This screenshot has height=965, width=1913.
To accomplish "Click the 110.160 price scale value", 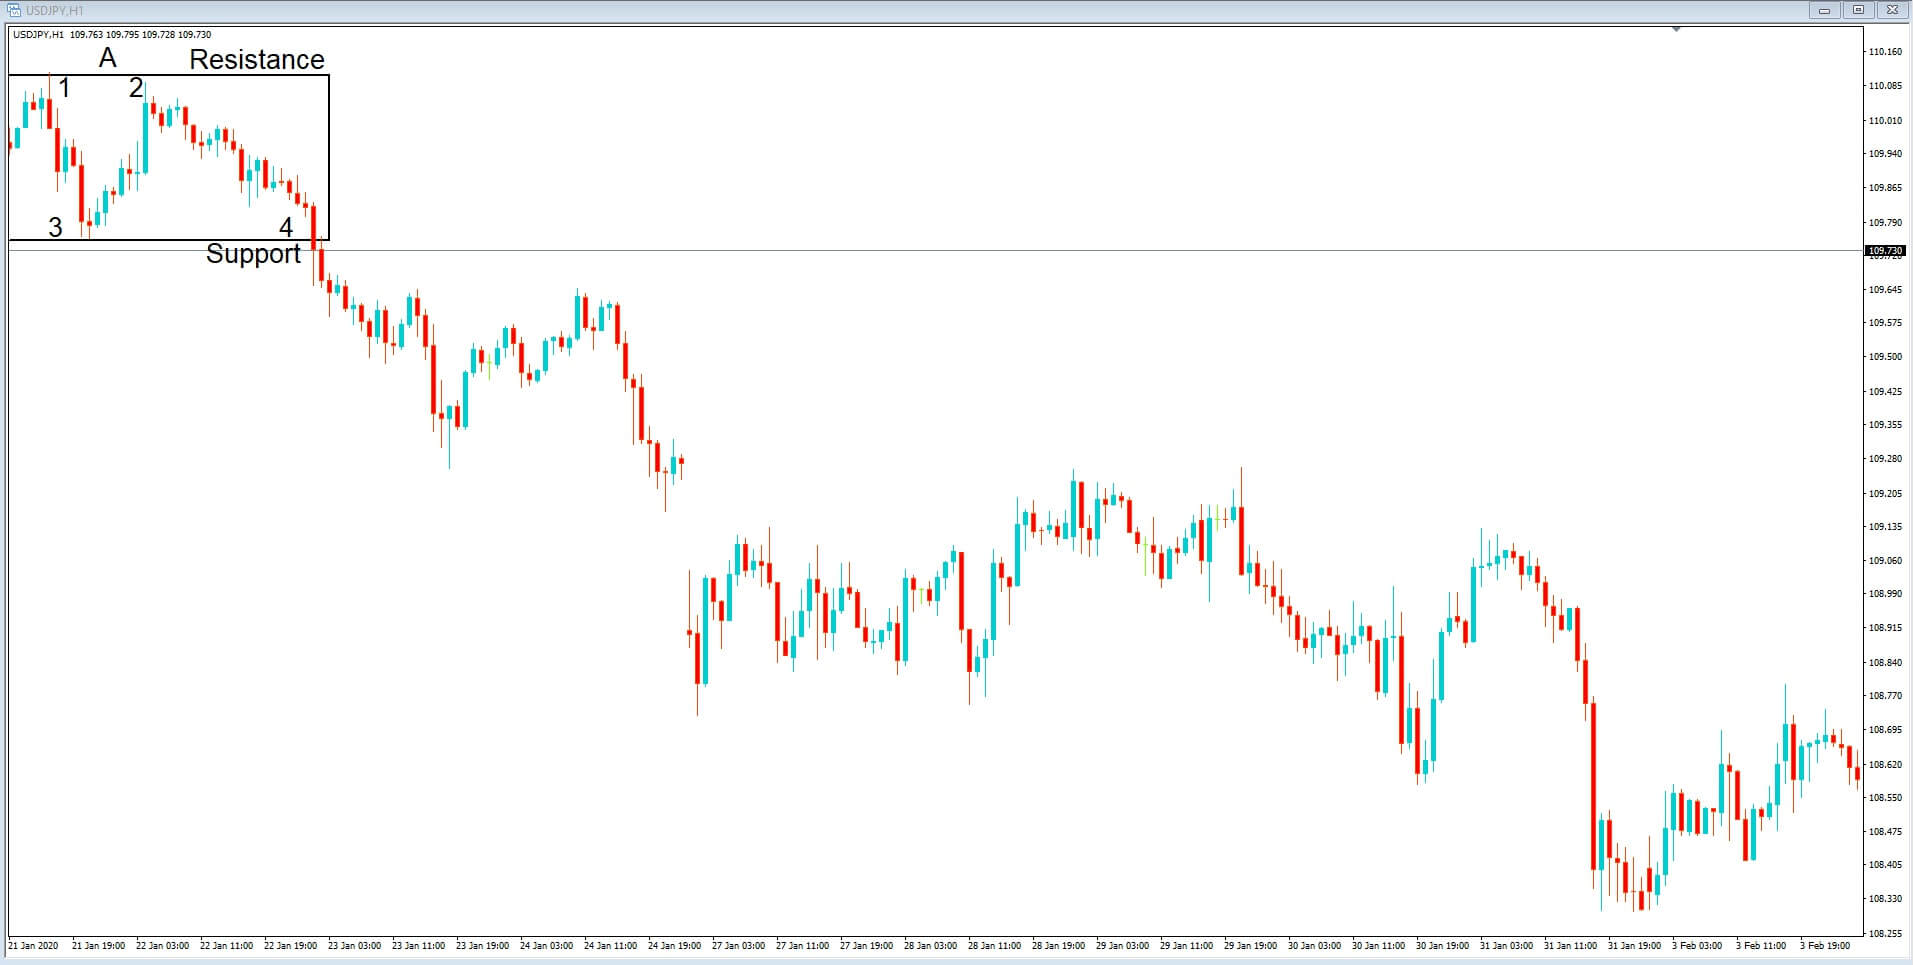I will pos(1885,52).
